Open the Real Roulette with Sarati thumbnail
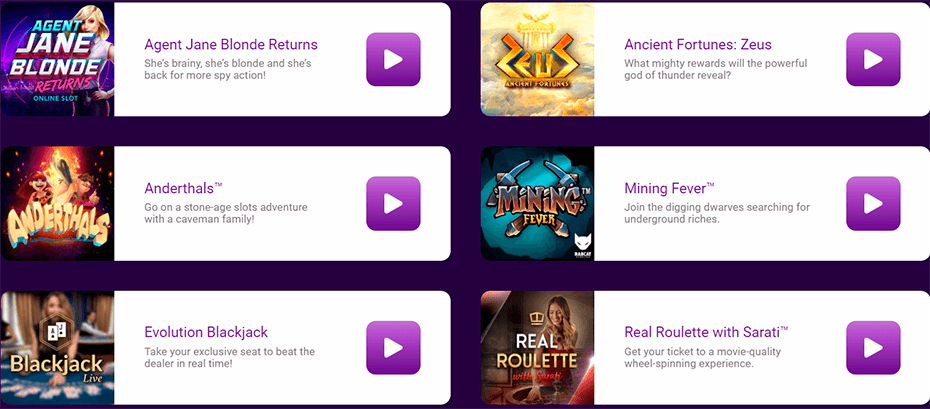The width and height of the screenshot is (930, 409). (537, 347)
